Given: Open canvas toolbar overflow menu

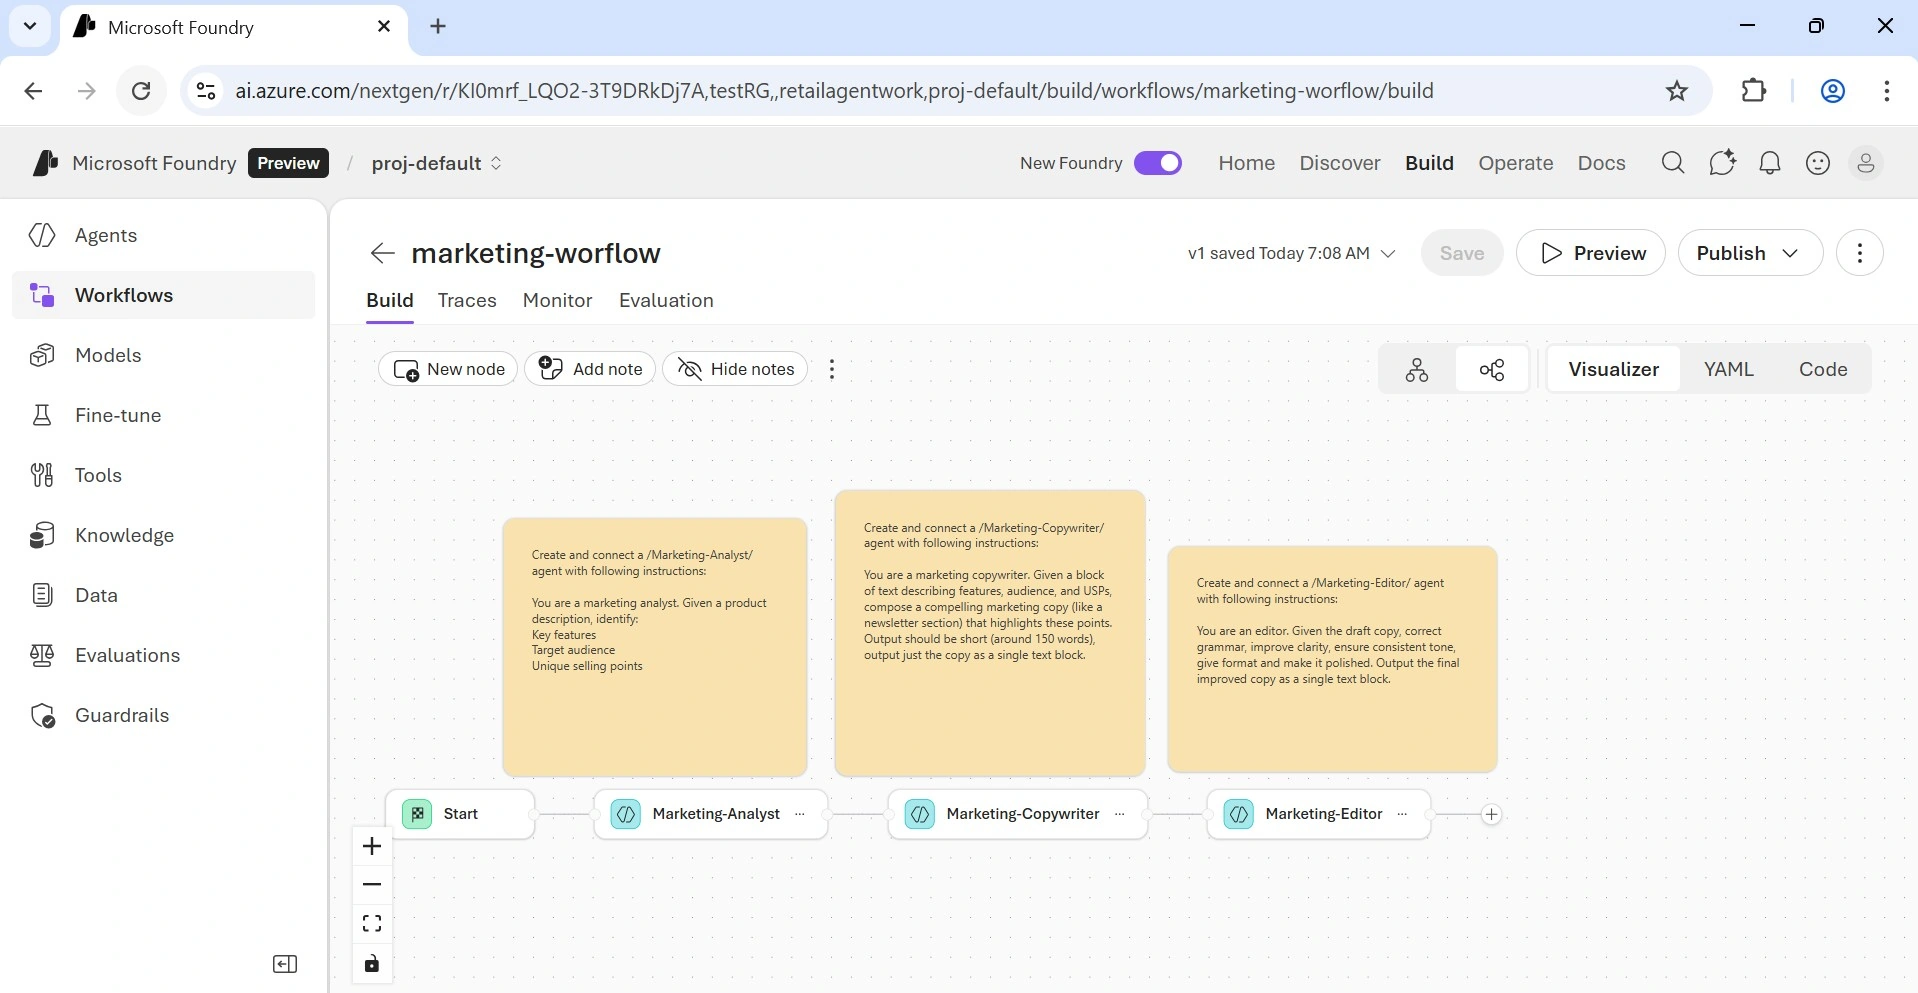Looking at the screenshot, I should click(832, 369).
